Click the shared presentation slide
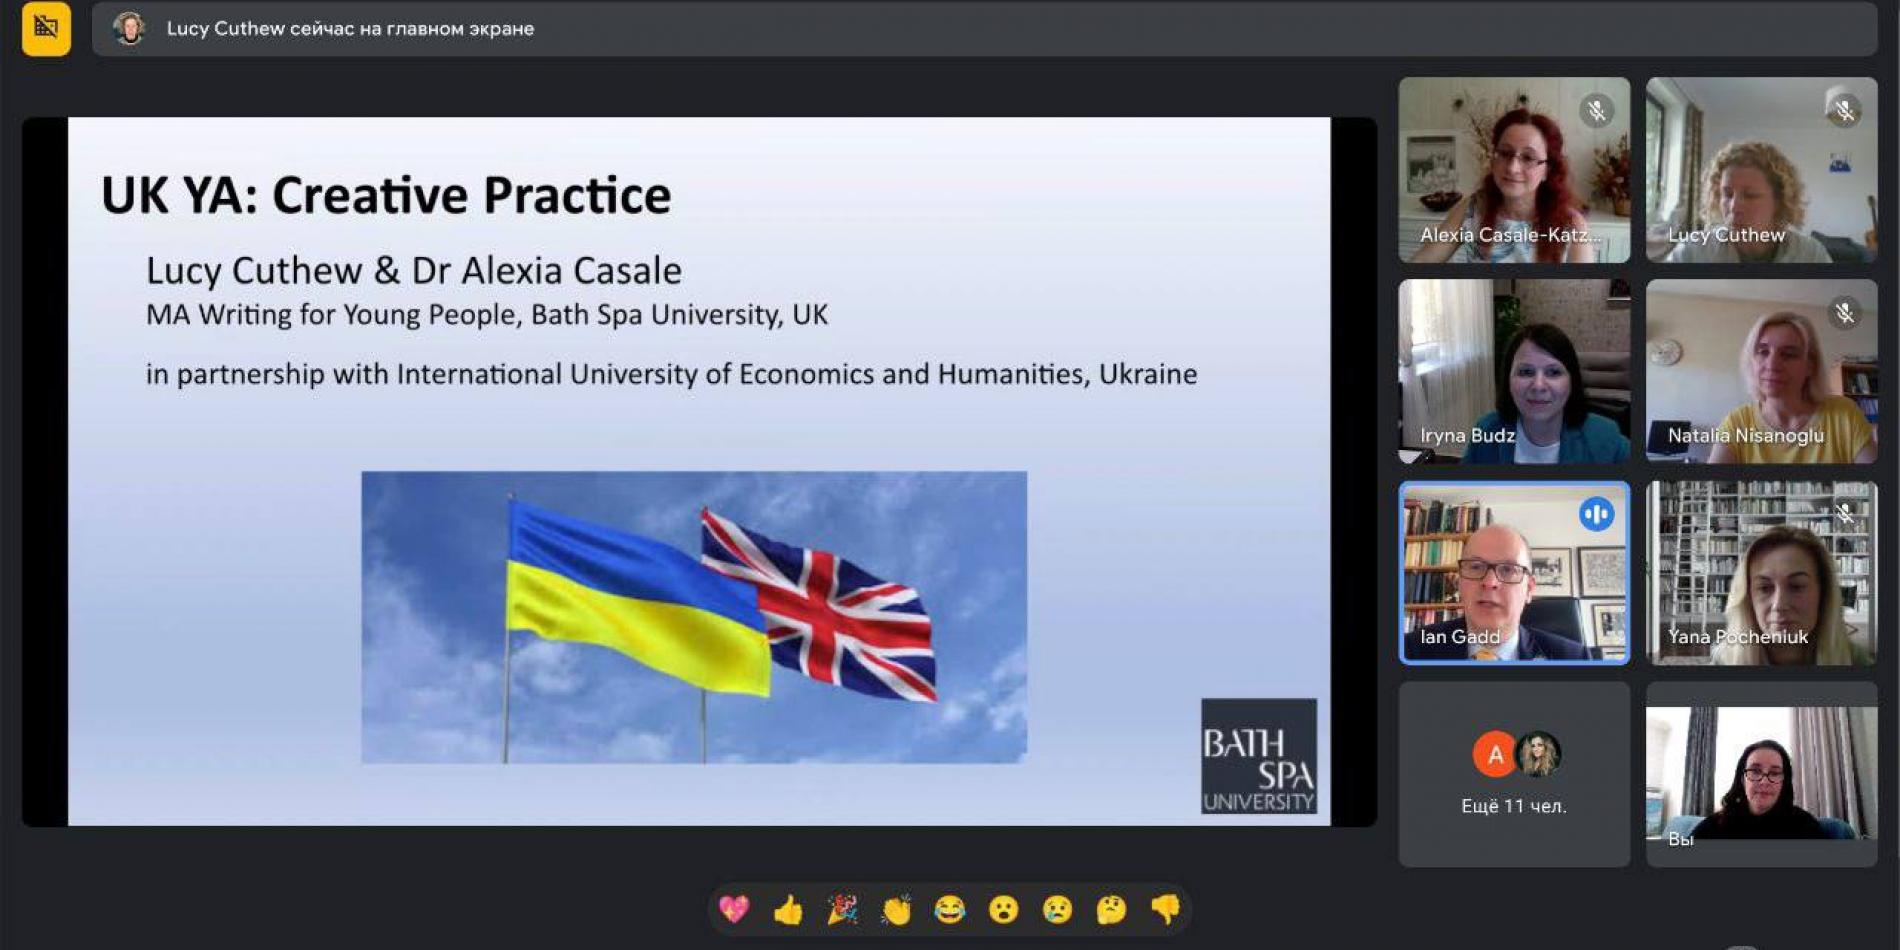1900x950 pixels. click(x=699, y=471)
